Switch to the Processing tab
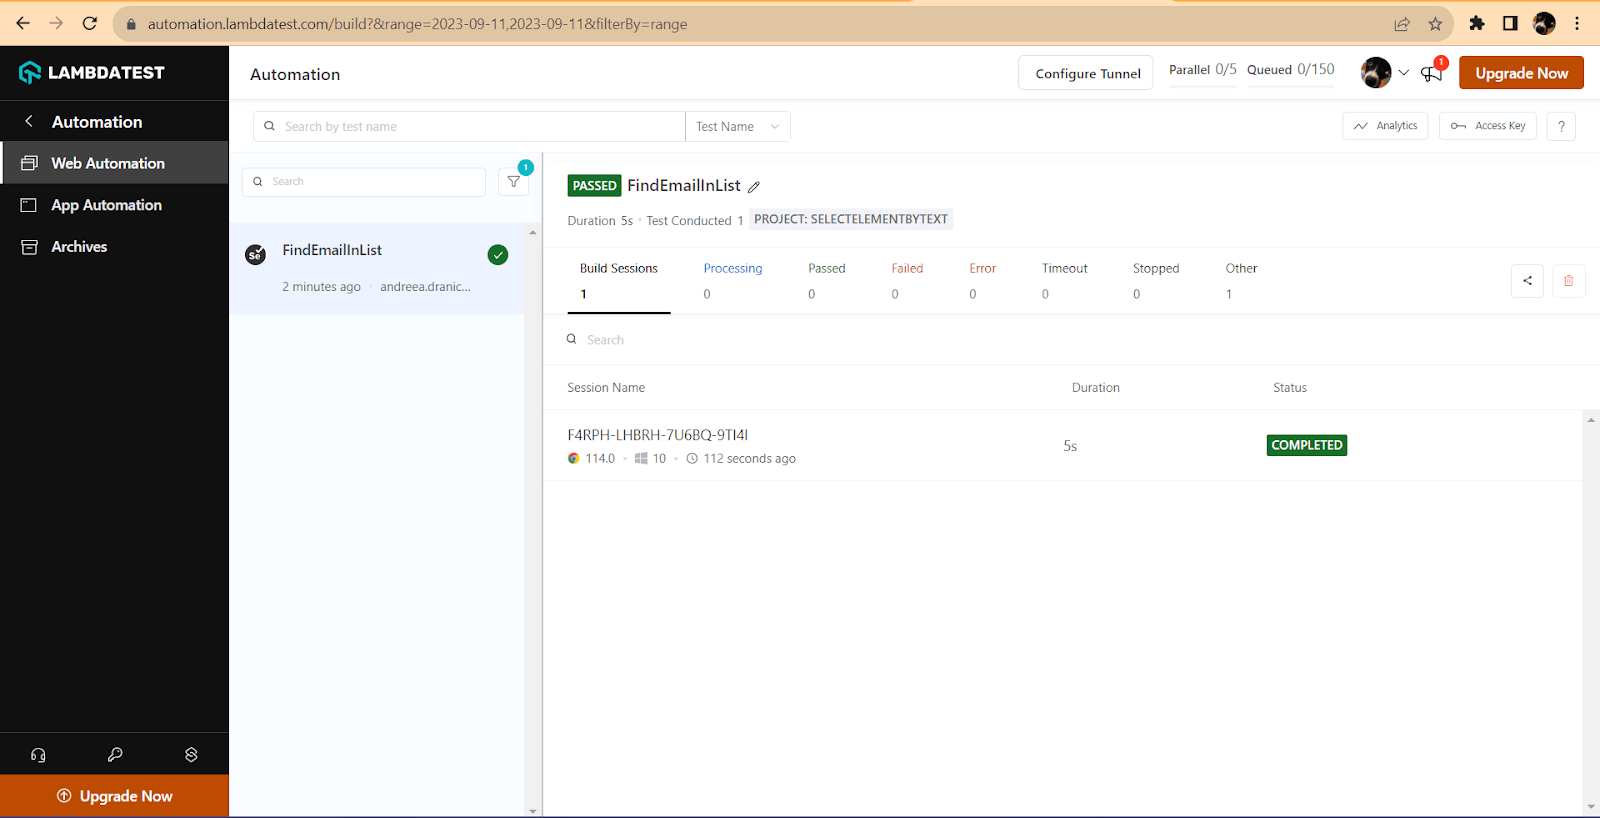 point(733,281)
